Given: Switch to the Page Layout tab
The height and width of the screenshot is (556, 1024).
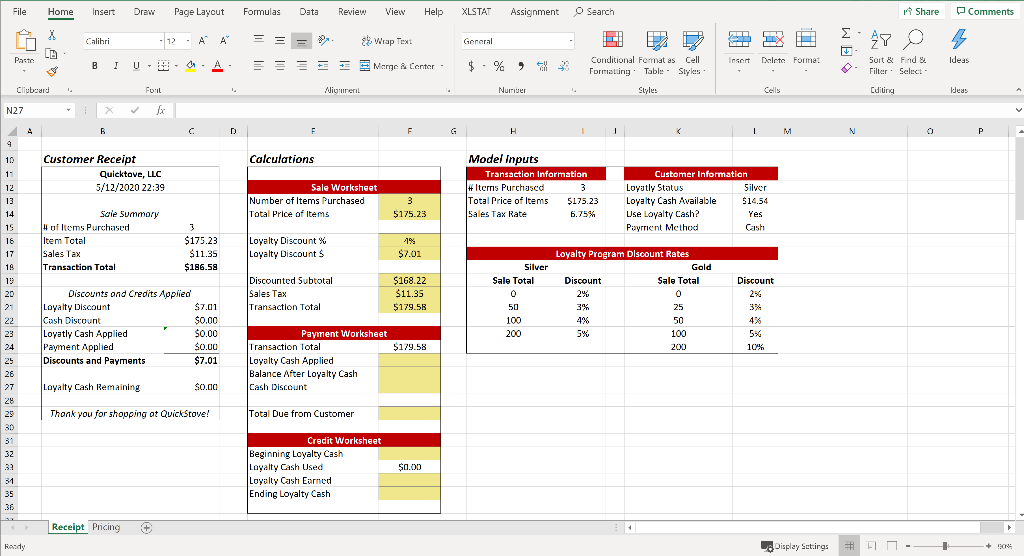Looking at the screenshot, I should click(199, 12).
